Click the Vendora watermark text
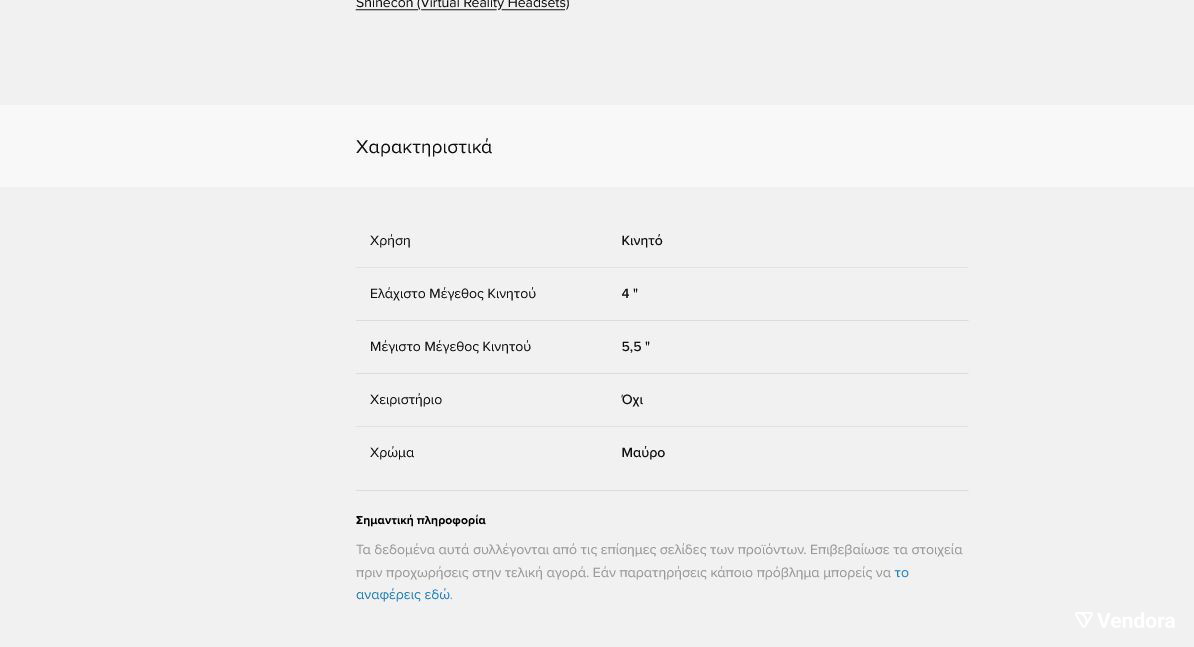This screenshot has width=1194, height=647. click(1136, 621)
